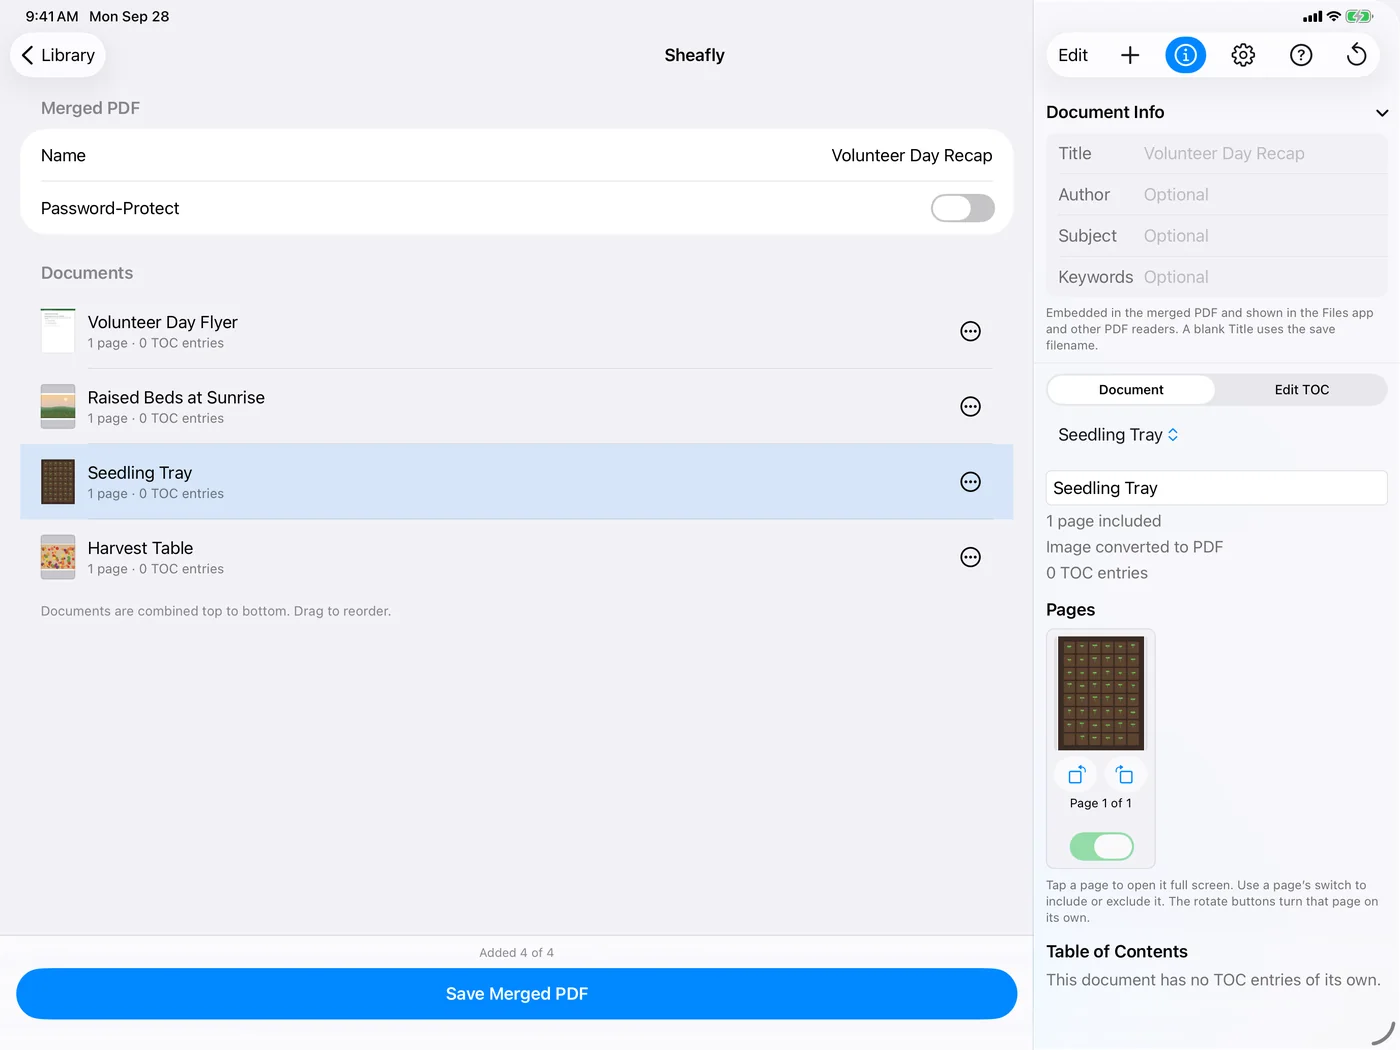Click the Author optional field
The width and height of the screenshot is (1400, 1050).
click(x=1217, y=195)
